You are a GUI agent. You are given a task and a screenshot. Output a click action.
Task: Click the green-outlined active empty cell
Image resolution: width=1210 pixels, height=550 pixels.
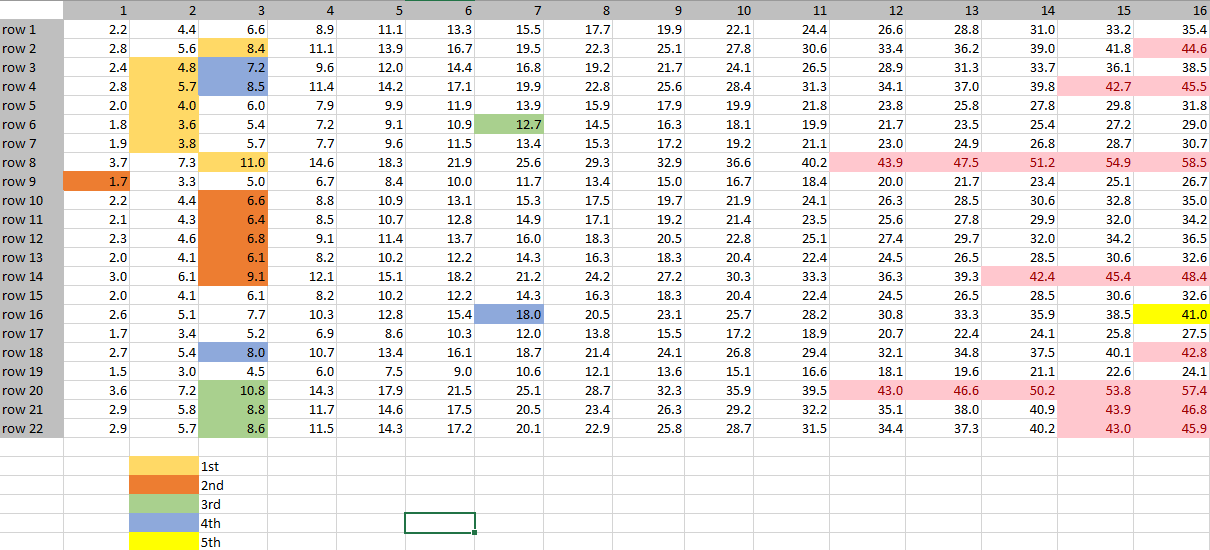(x=440, y=523)
